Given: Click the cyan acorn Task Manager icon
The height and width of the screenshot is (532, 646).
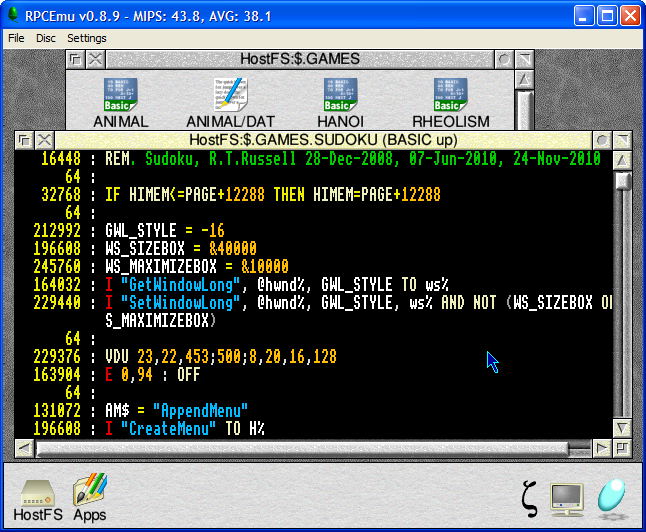Looking at the screenshot, I should 612,497.
